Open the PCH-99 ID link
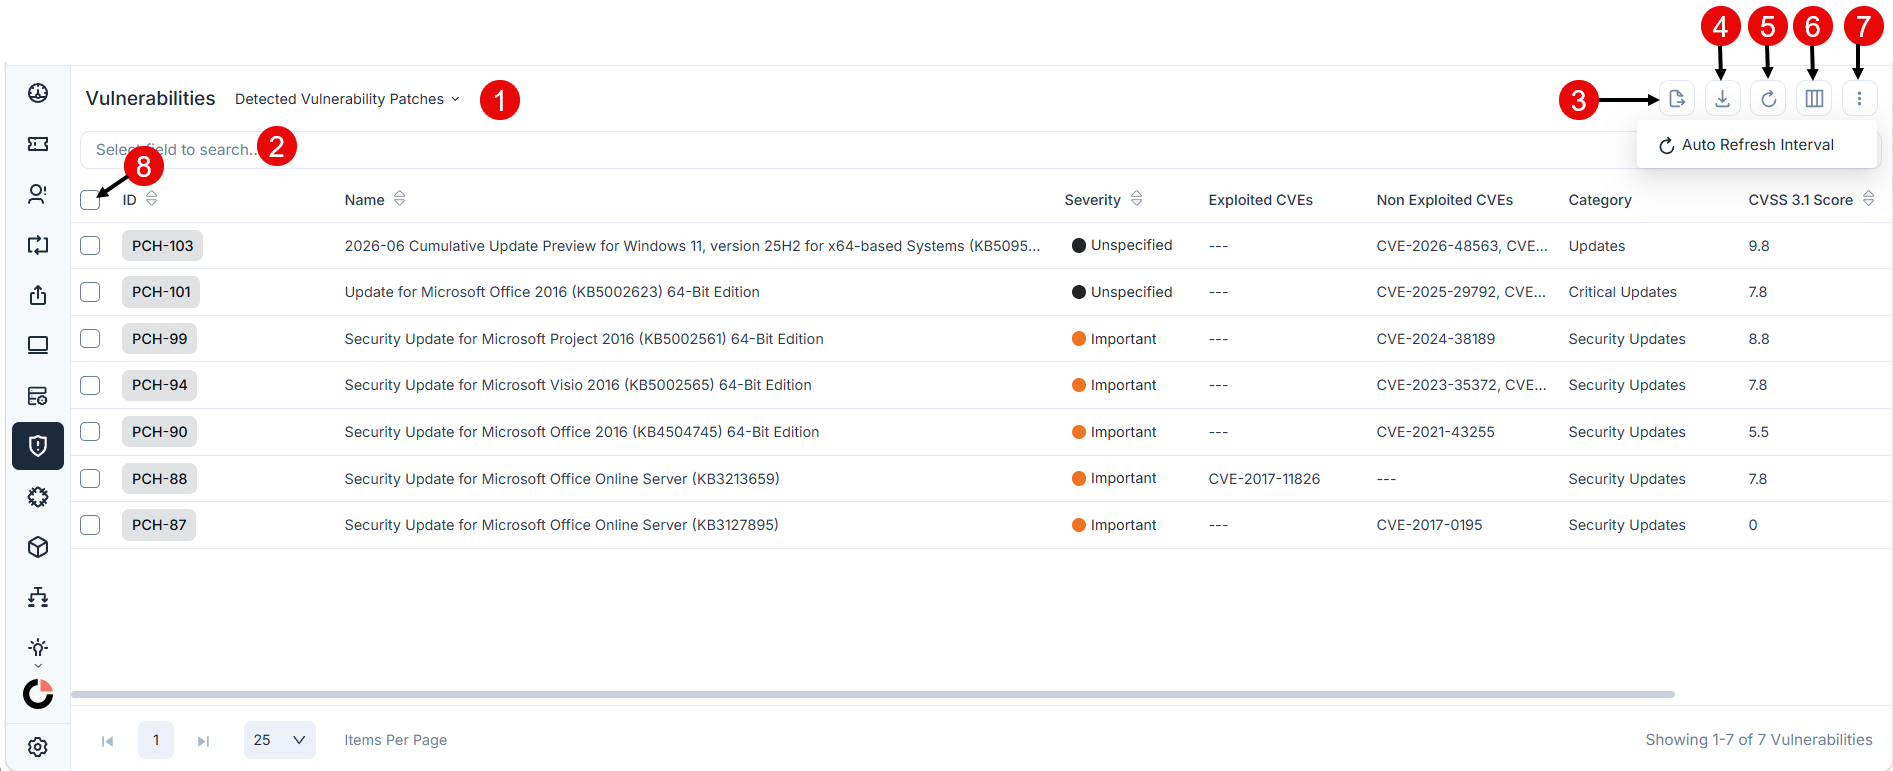Viewport: 1893px width, 771px height. coord(159,339)
